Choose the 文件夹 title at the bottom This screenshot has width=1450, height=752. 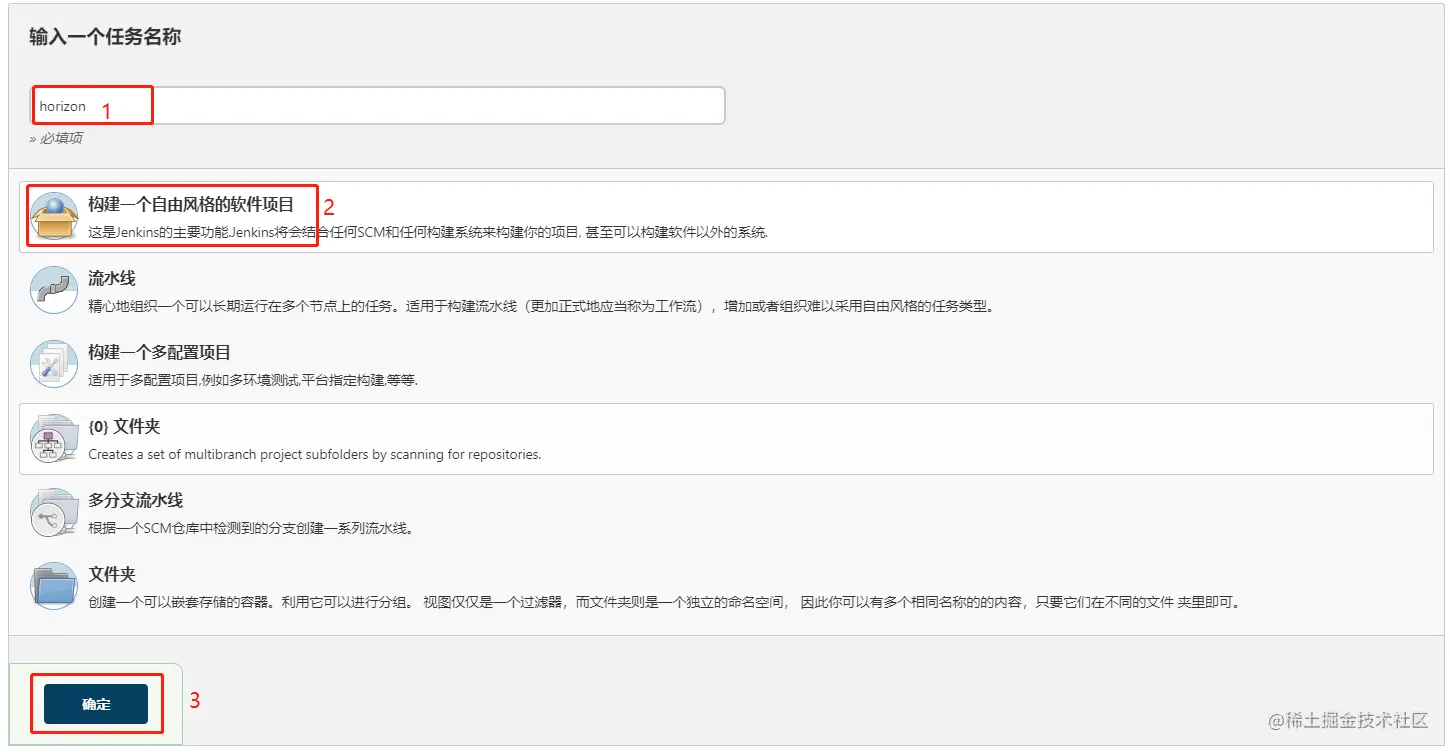tap(112, 574)
